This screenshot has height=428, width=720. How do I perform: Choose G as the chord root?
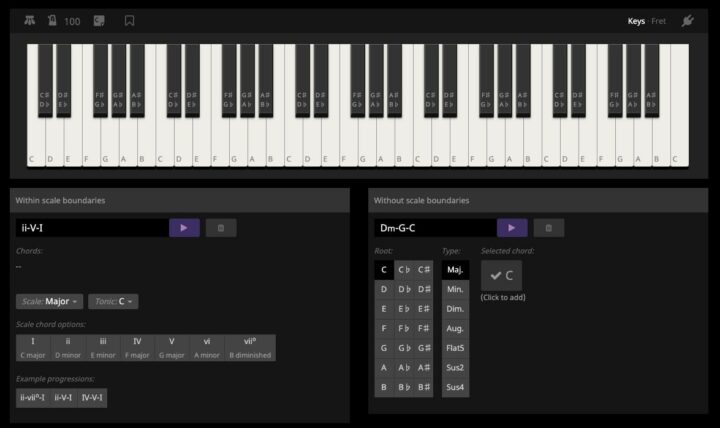point(384,347)
